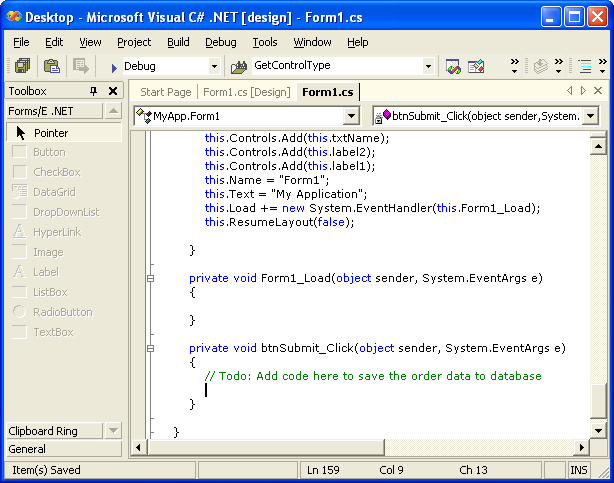The image size is (614, 483).
Task: Select the RadioButton control in Toolbox
Action: (64, 312)
